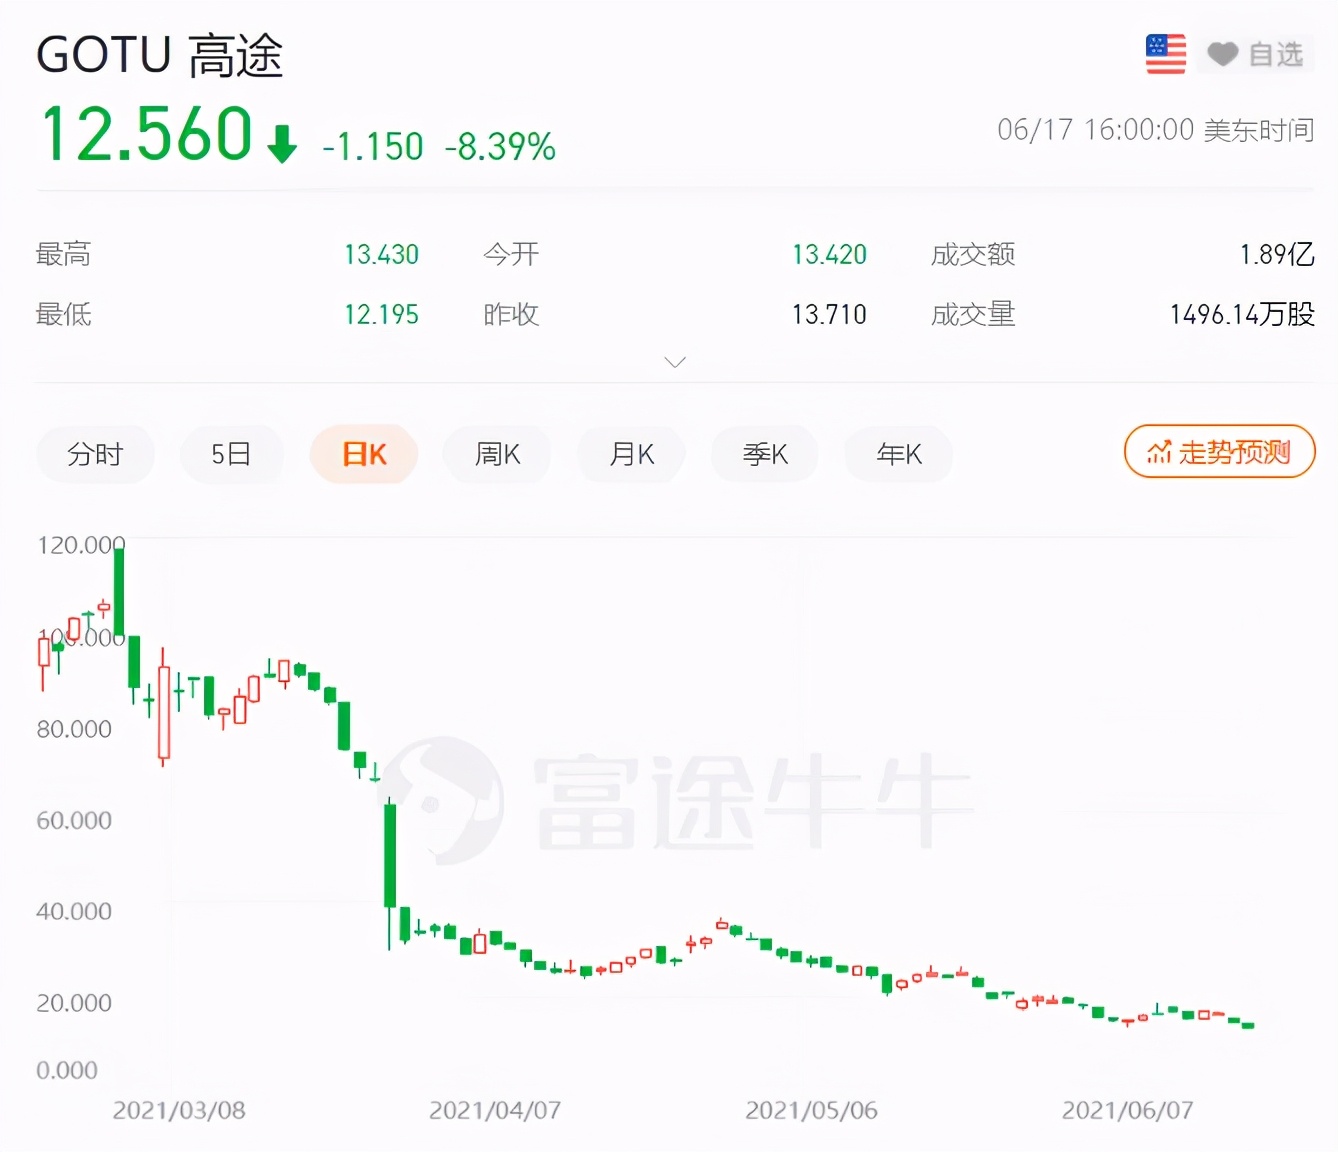The height and width of the screenshot is (1152, 1338).
Task: Click the 2021/06/07 date axis label
Action: pos(1127,1111)
